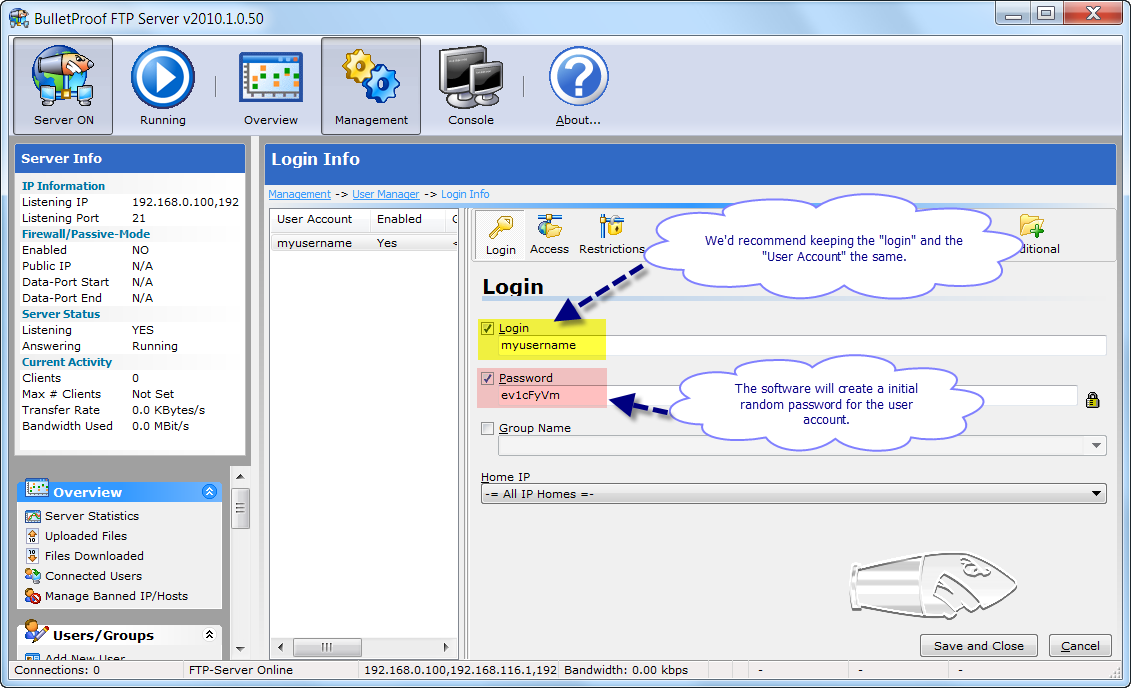
Task: Click the Cancel button
Action: coord(1080,646)
